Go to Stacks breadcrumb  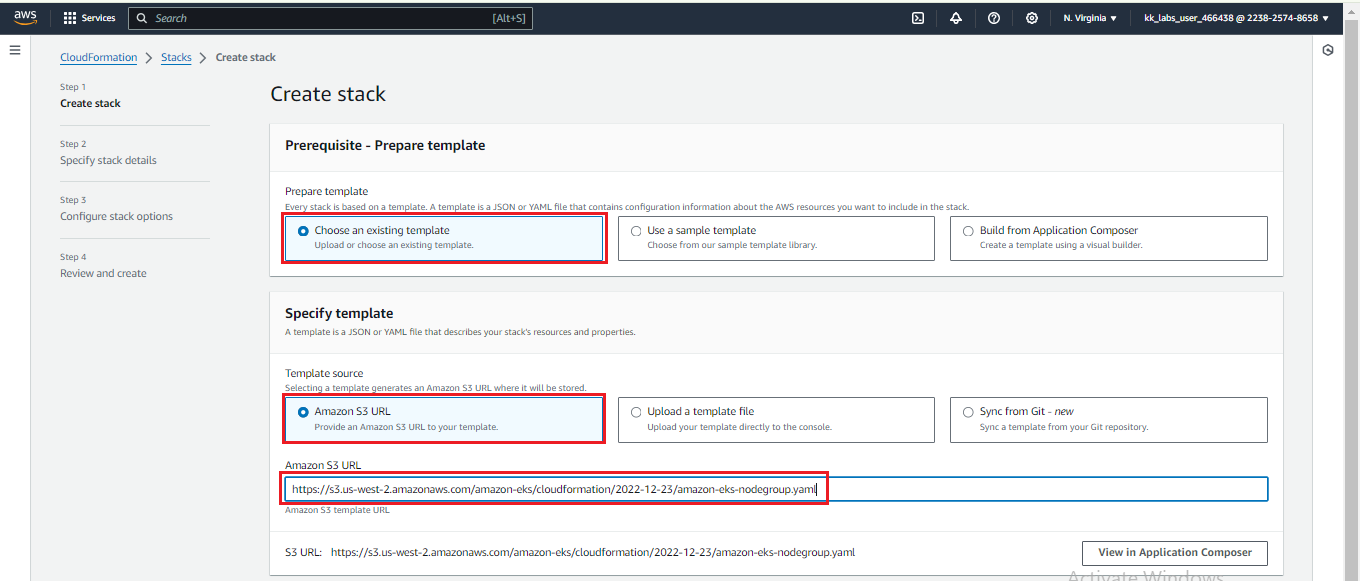tap(176, 58)
